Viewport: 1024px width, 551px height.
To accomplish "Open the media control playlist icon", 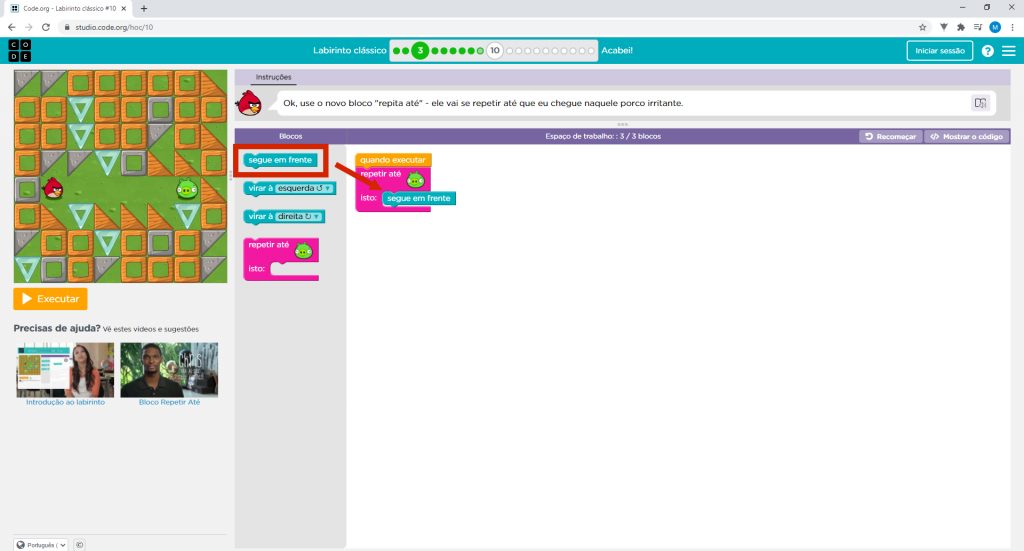I will coord(978,27).
